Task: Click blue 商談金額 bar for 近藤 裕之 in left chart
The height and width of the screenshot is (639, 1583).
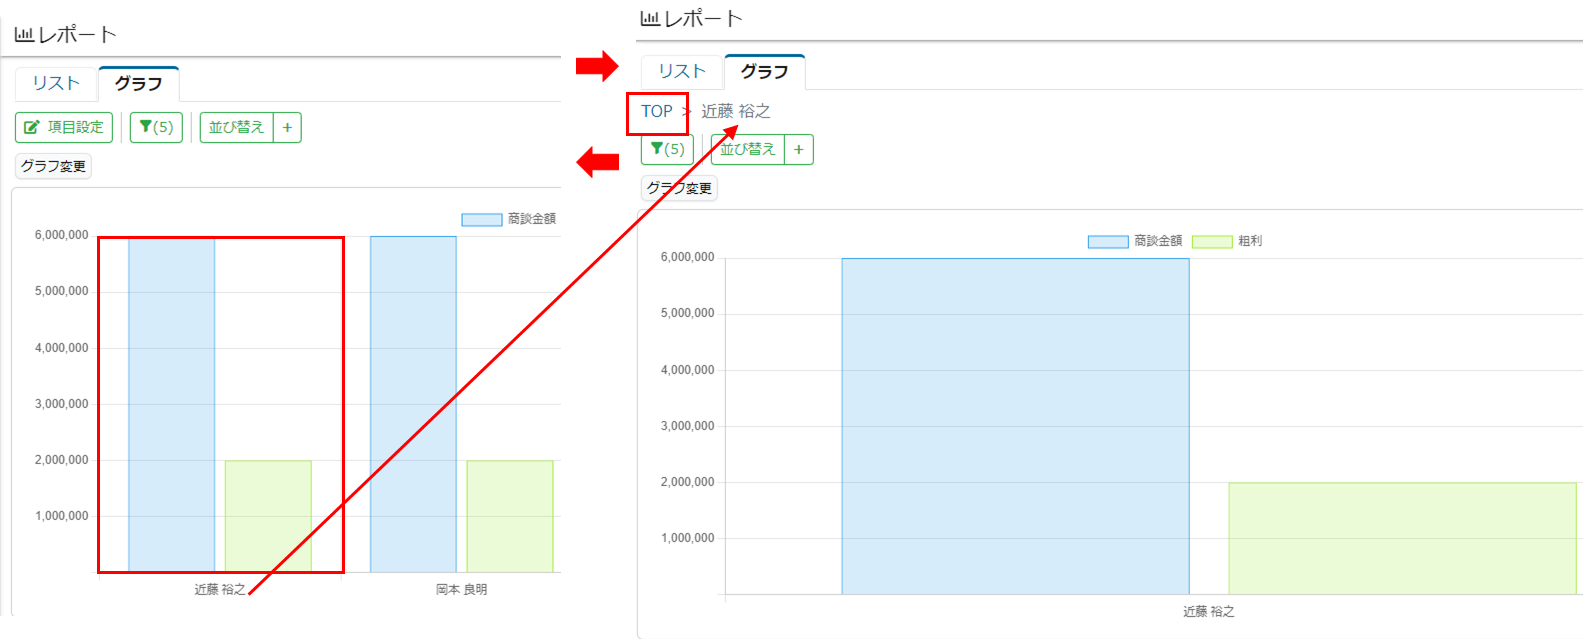Action: pyautogui.click(x=171, y=404)
